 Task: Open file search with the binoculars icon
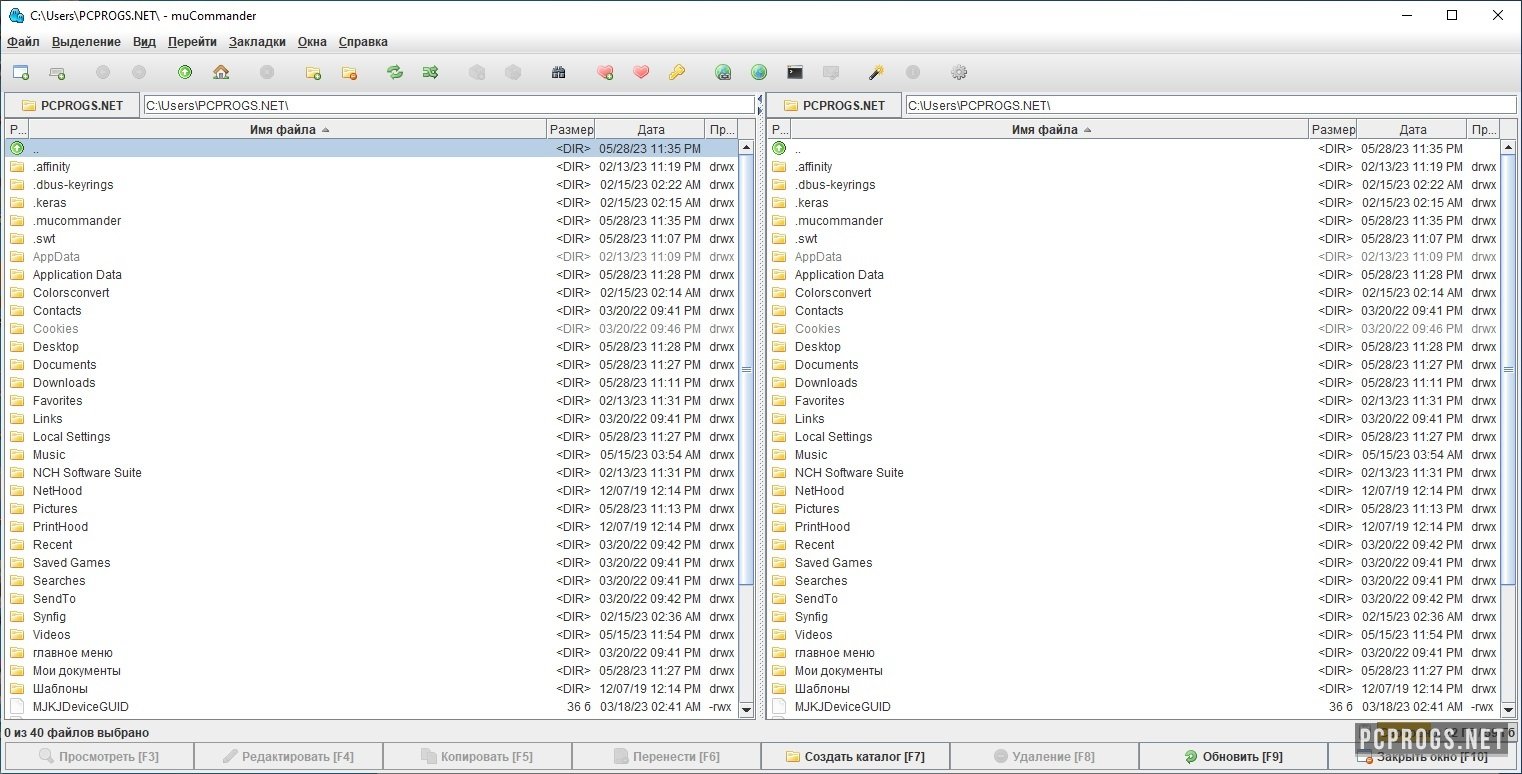(559, 72)
